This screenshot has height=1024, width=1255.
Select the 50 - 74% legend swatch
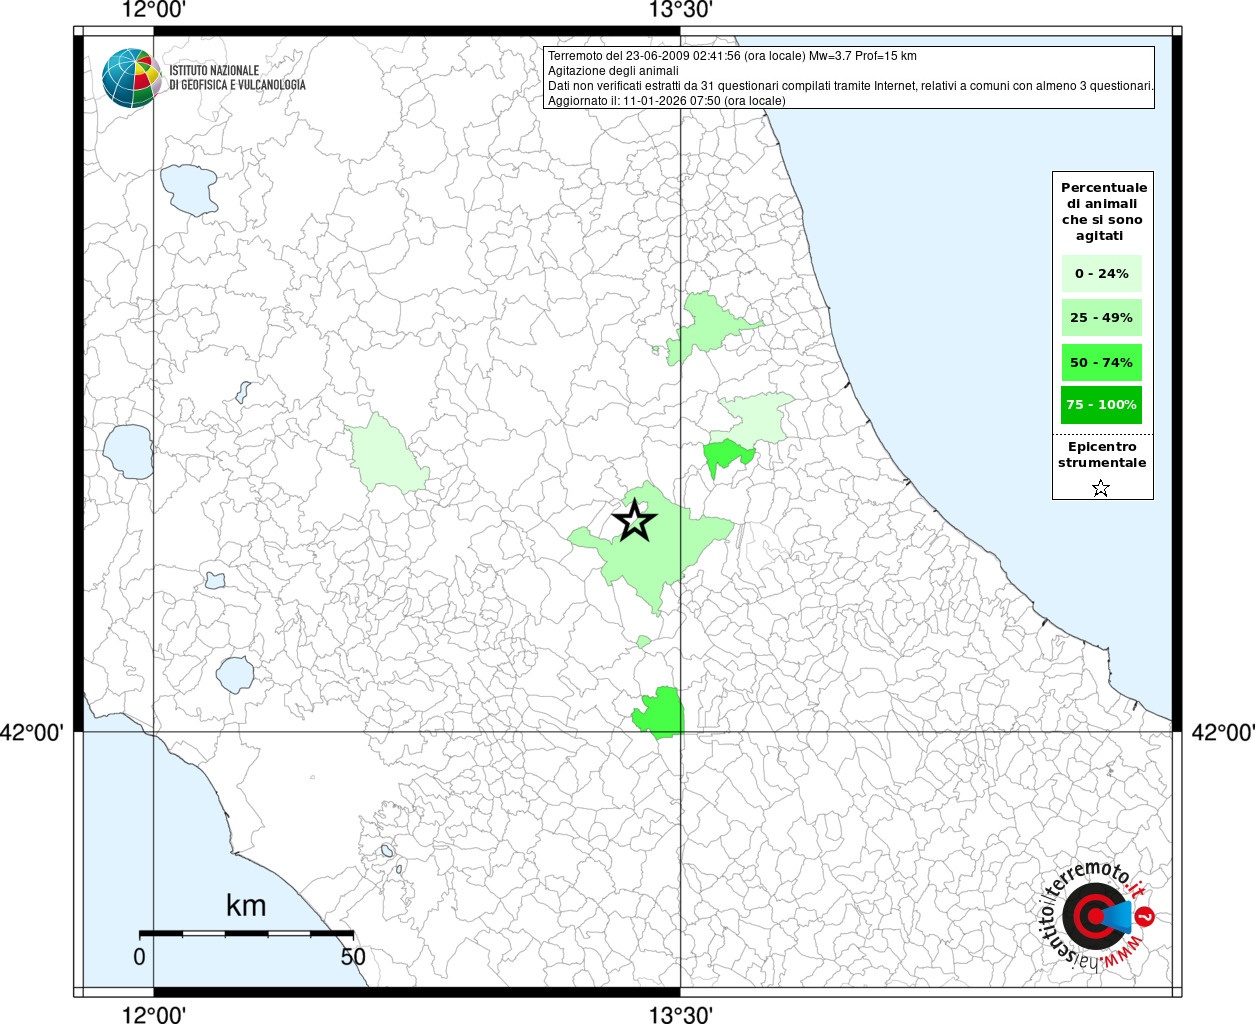(x=1101, y=362)
